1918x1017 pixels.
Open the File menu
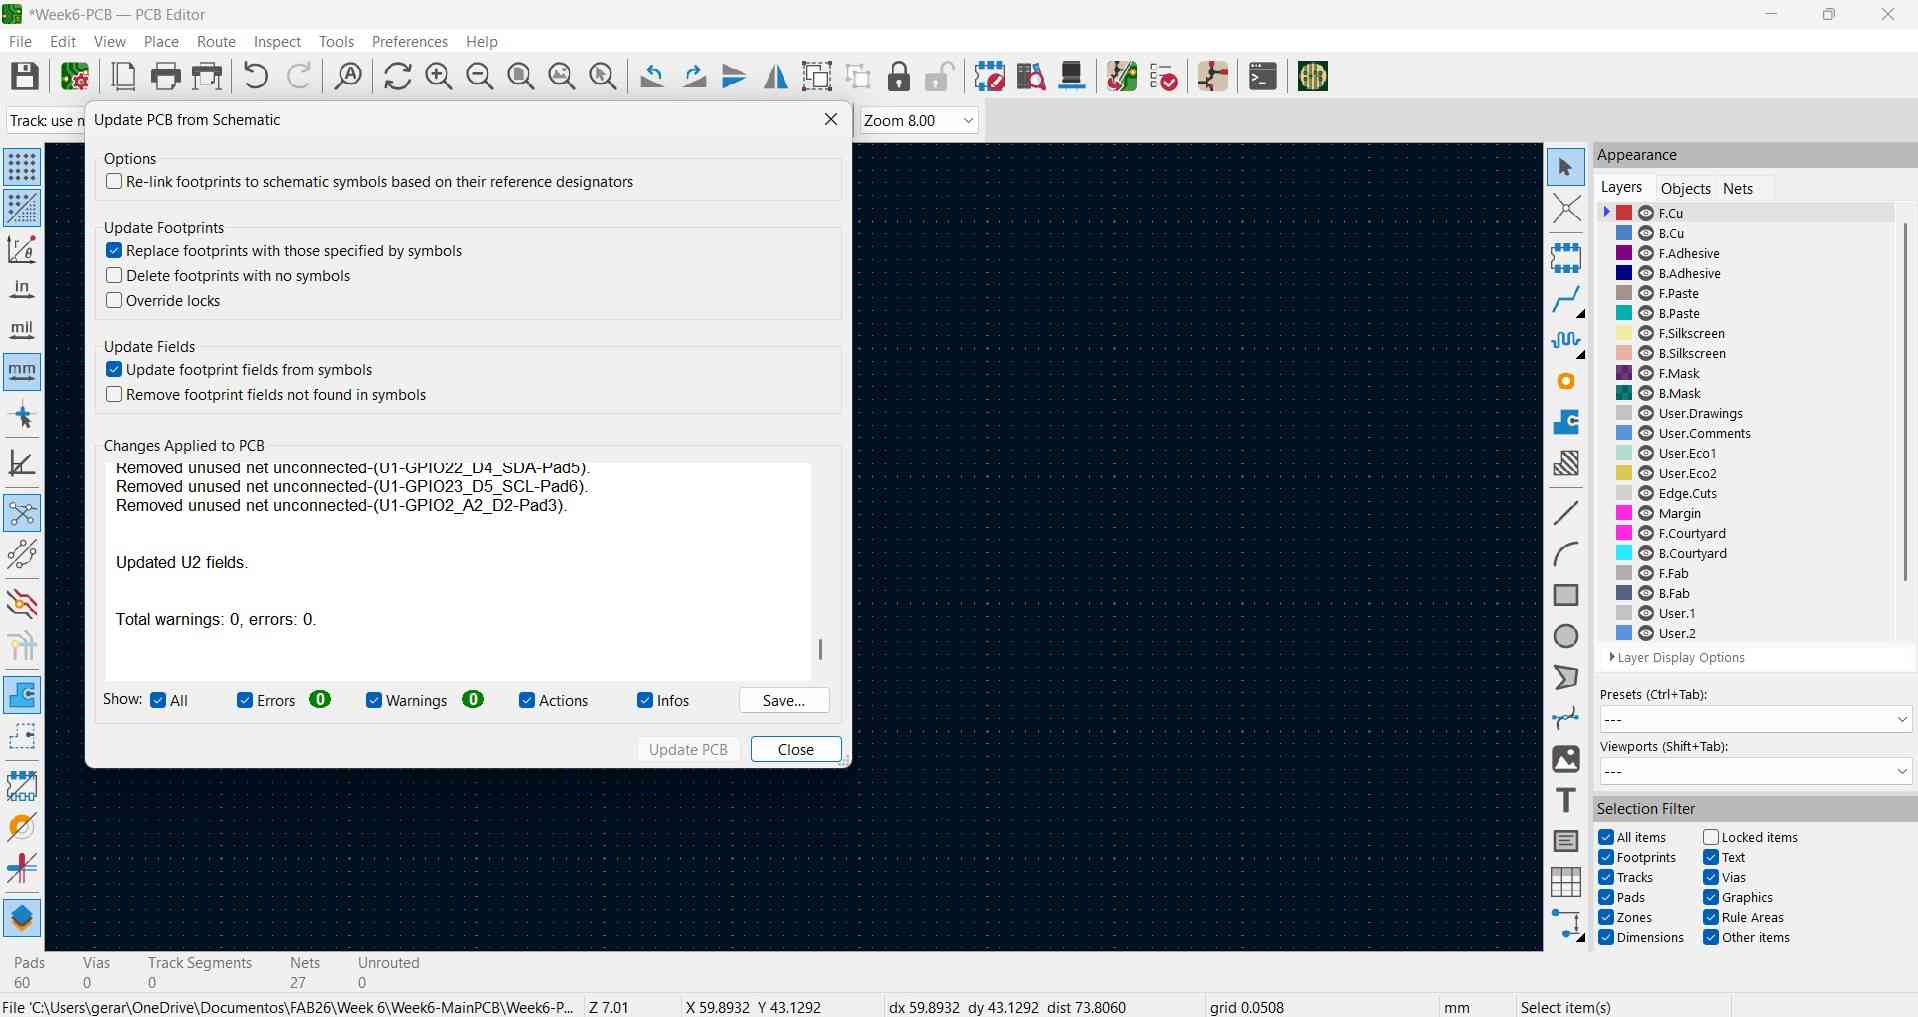(20, 42)
